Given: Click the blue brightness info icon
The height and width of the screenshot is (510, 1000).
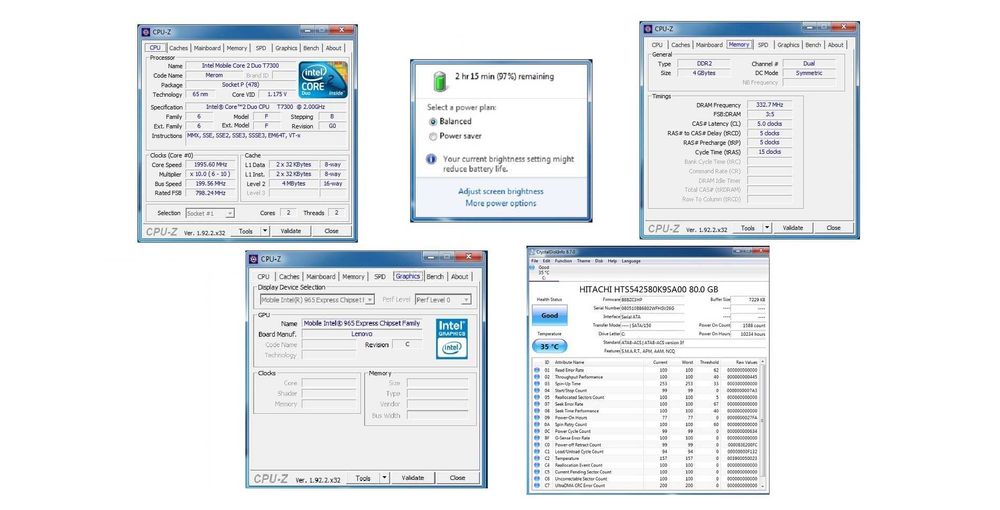Looking at the screenshot, I should [431, 159].
